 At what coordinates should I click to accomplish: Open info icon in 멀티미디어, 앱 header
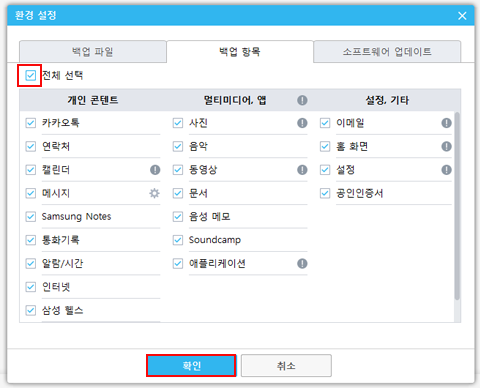pyautogui.click(x=302, y=100)
